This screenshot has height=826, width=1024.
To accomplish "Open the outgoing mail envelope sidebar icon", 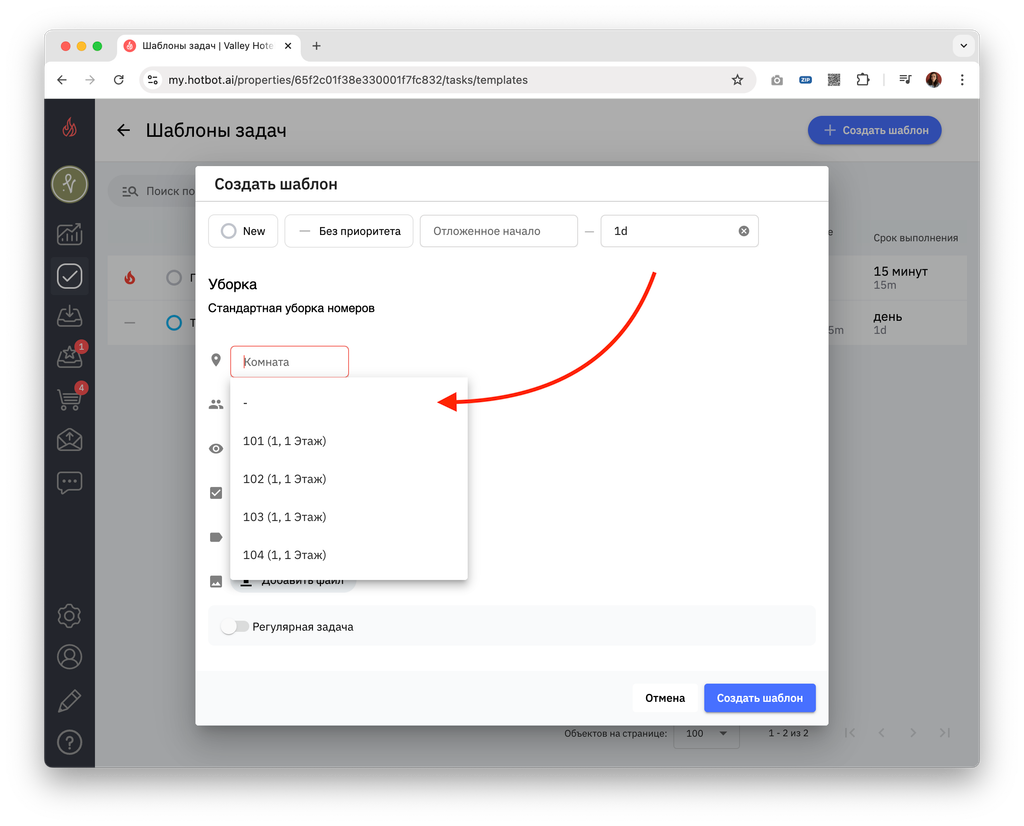I will 69,440.
